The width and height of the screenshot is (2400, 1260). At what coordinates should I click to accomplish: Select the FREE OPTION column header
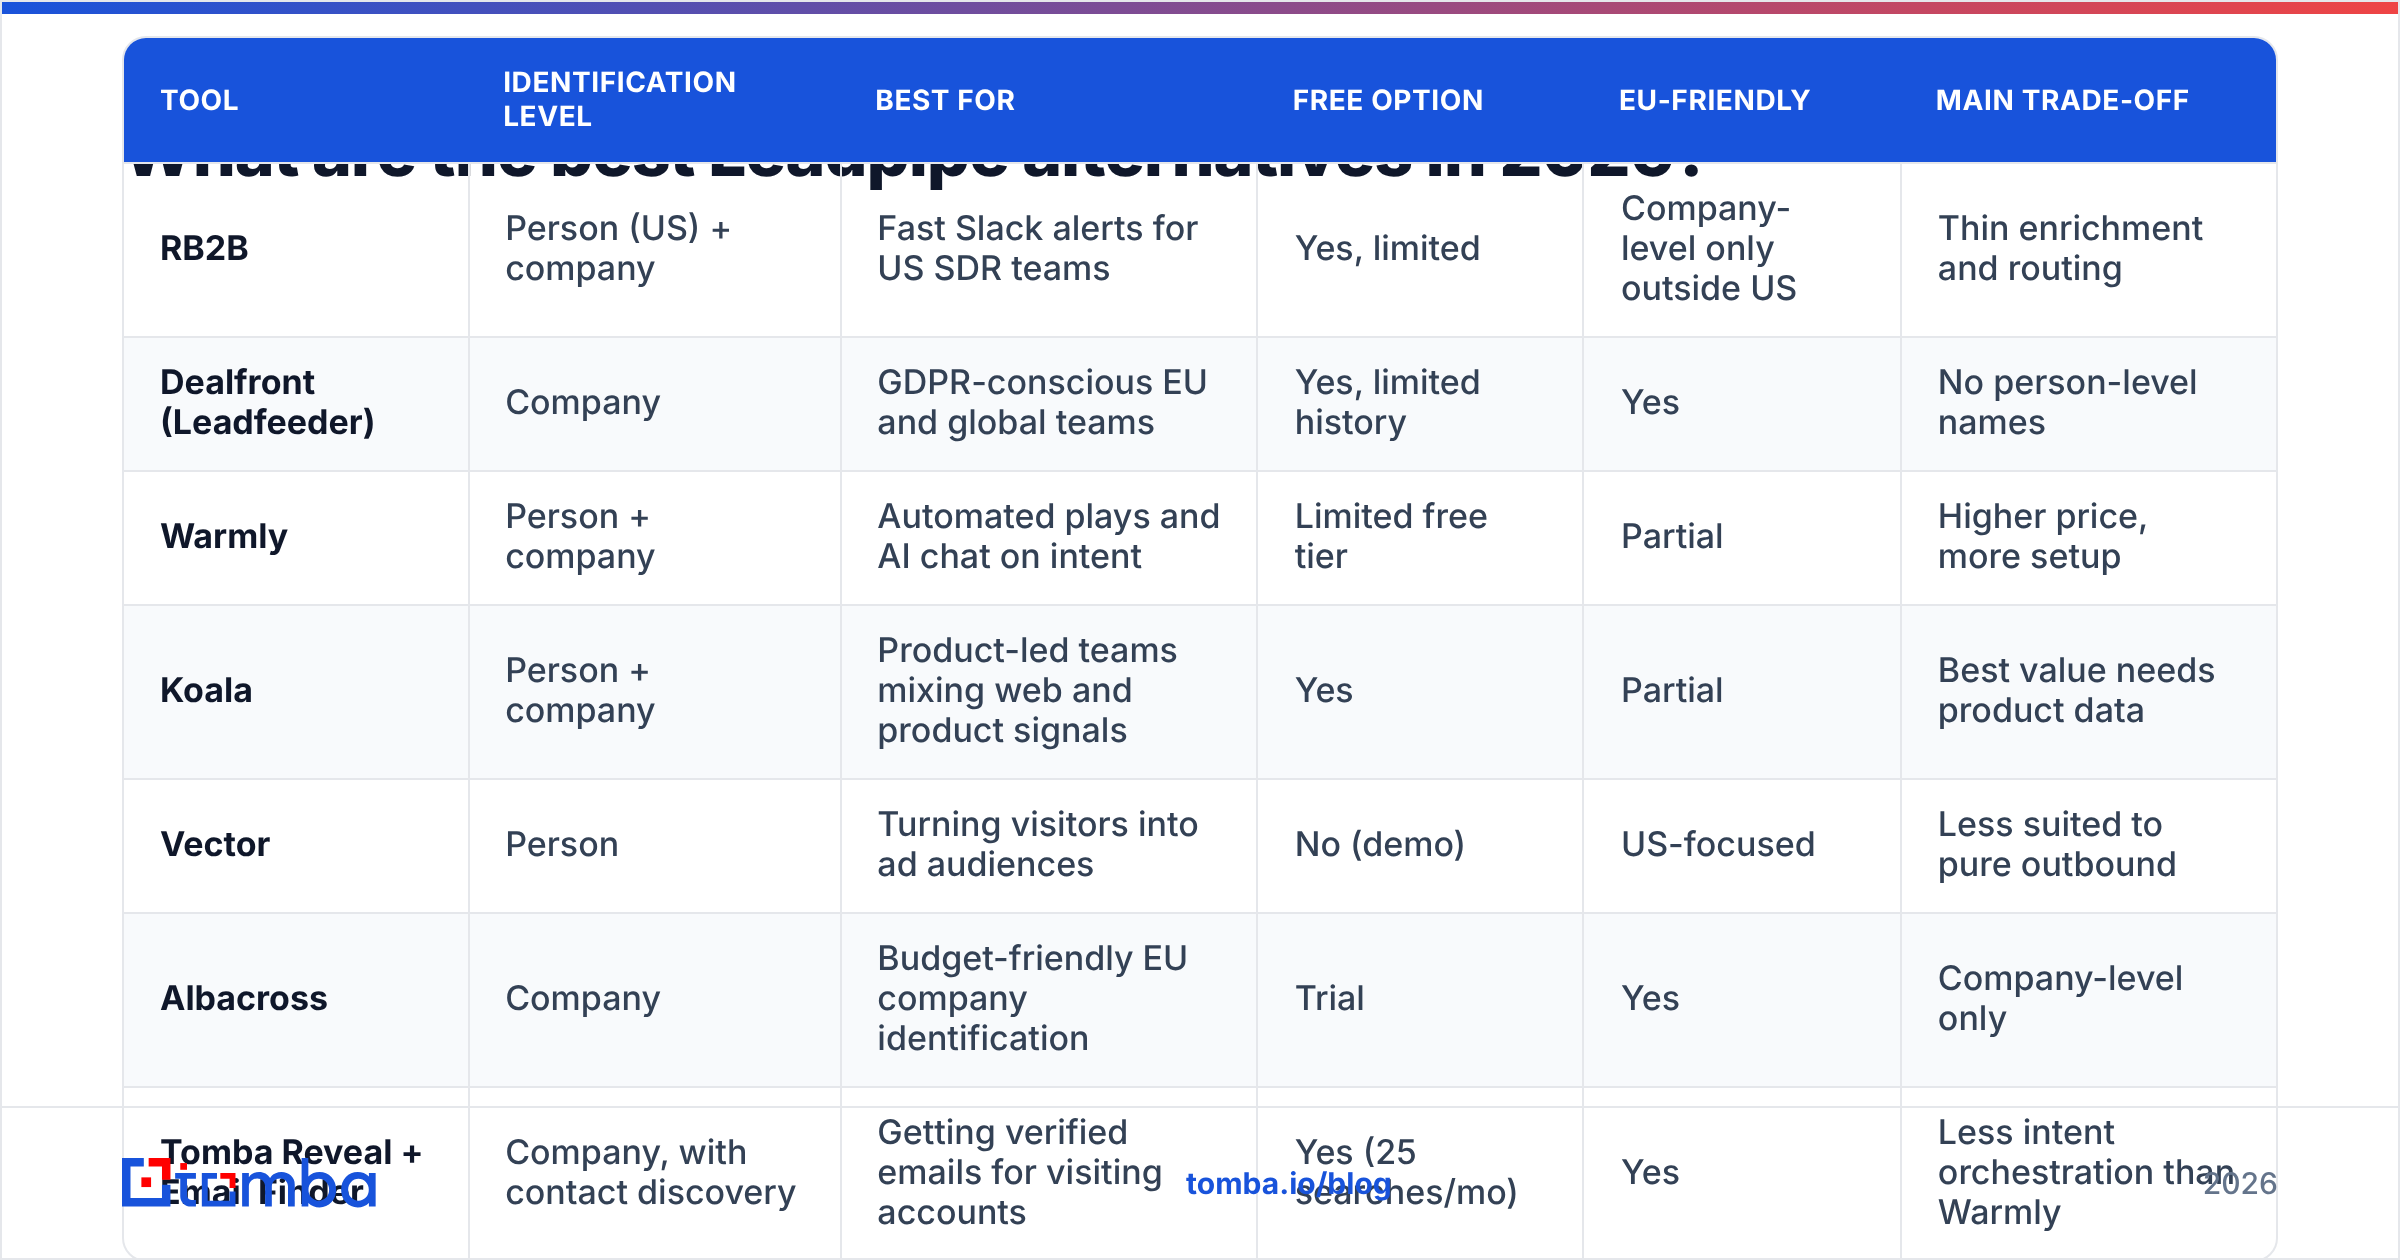click(1387, 100)
